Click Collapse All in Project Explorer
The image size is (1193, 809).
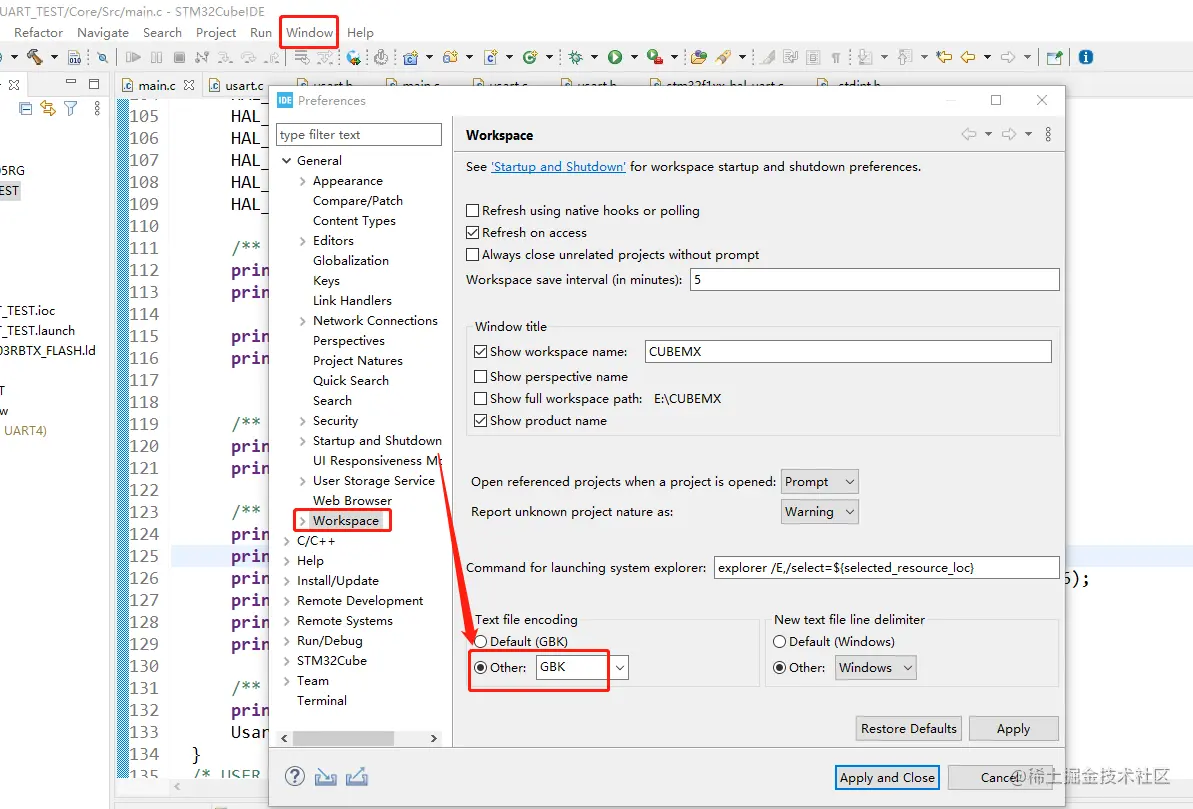pyautogui.click(x=25, y=108)
